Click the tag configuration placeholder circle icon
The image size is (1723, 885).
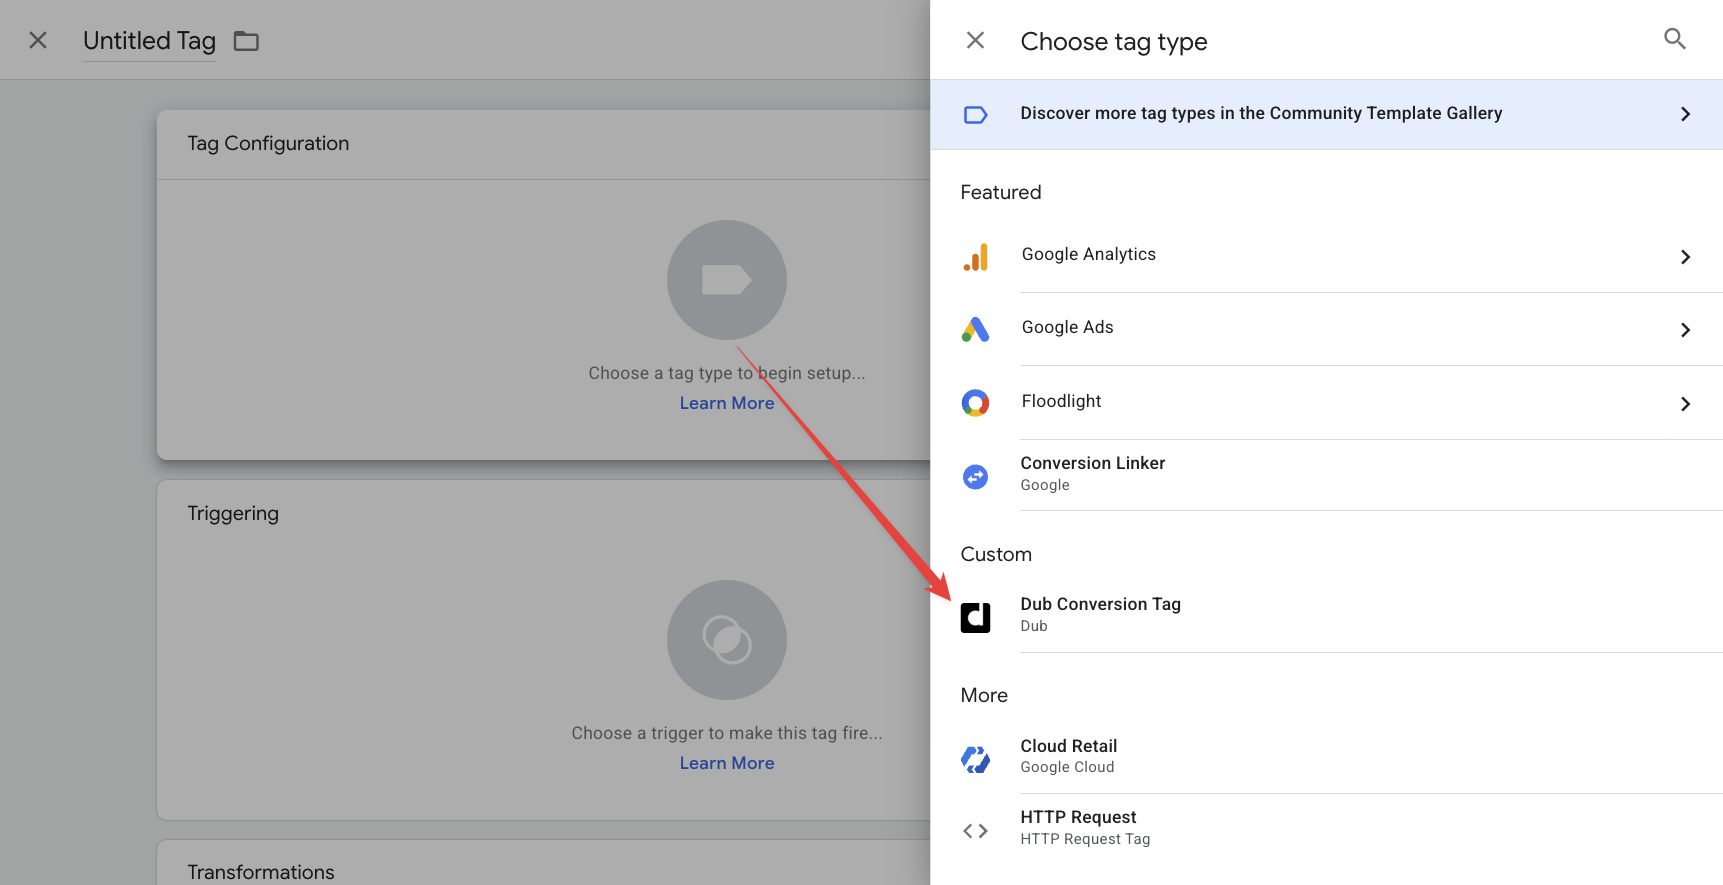click(727, 280)
